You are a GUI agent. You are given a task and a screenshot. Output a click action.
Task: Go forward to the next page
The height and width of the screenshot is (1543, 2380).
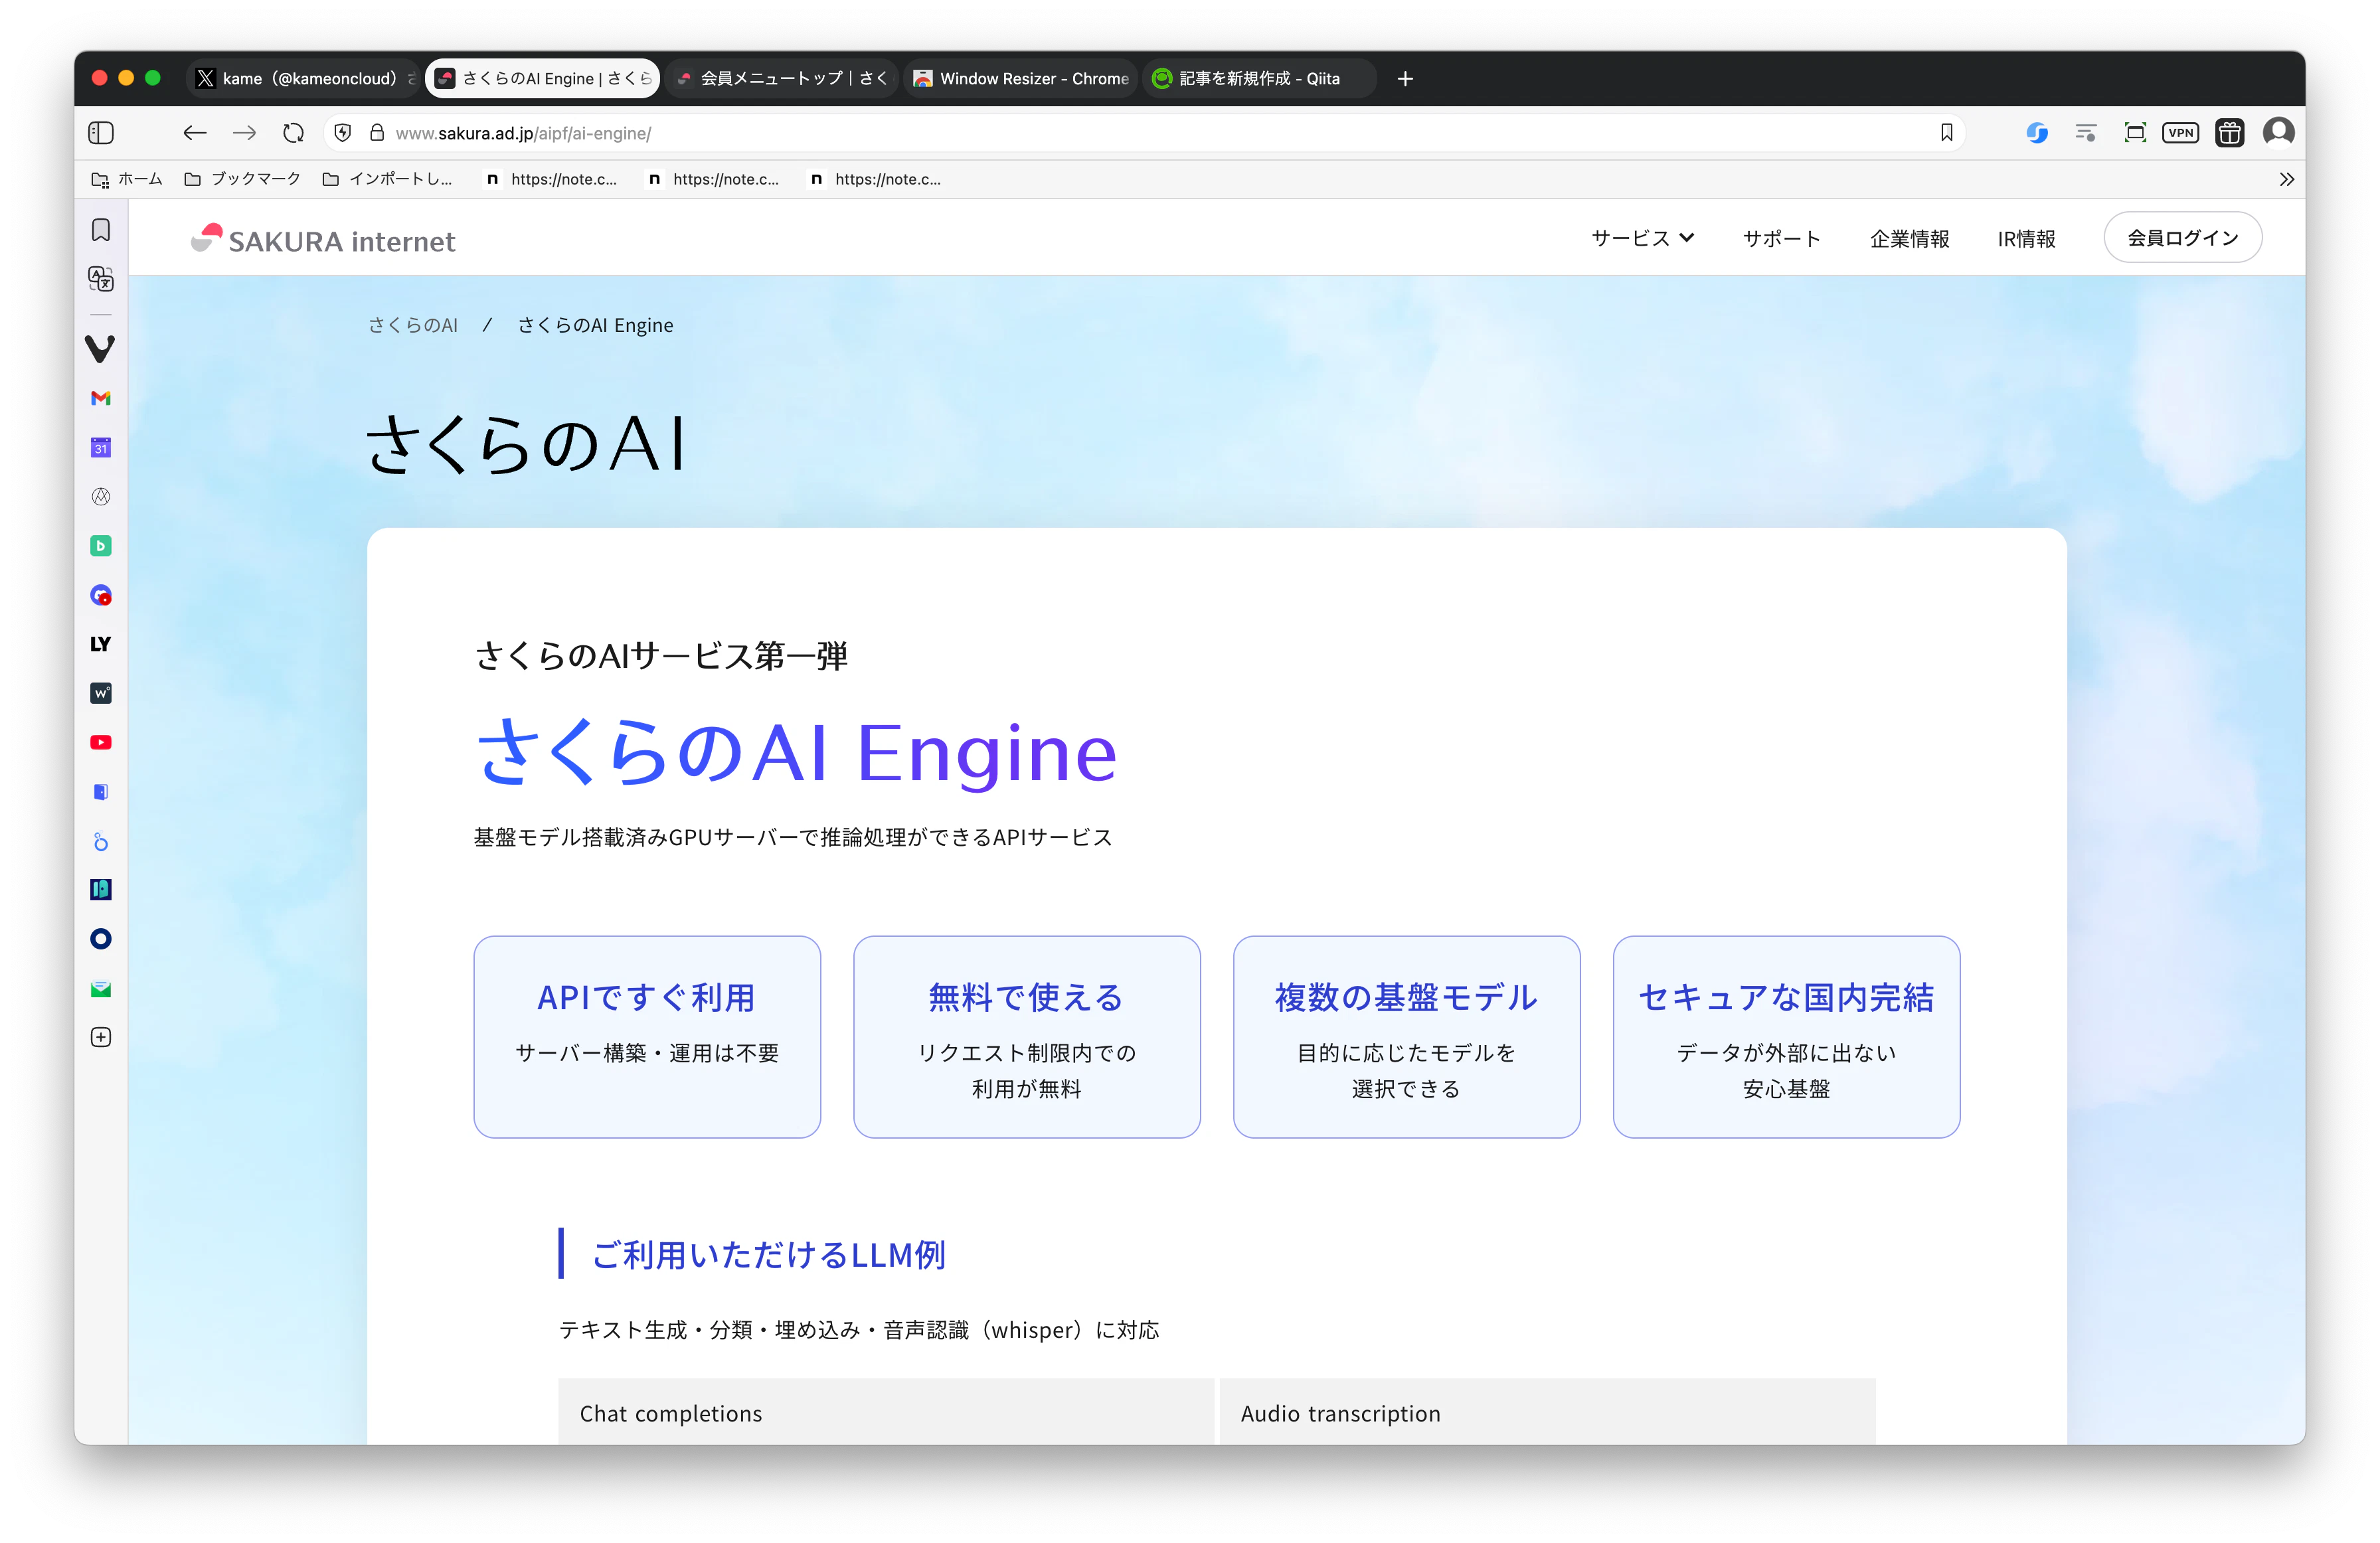click(244, 133)
